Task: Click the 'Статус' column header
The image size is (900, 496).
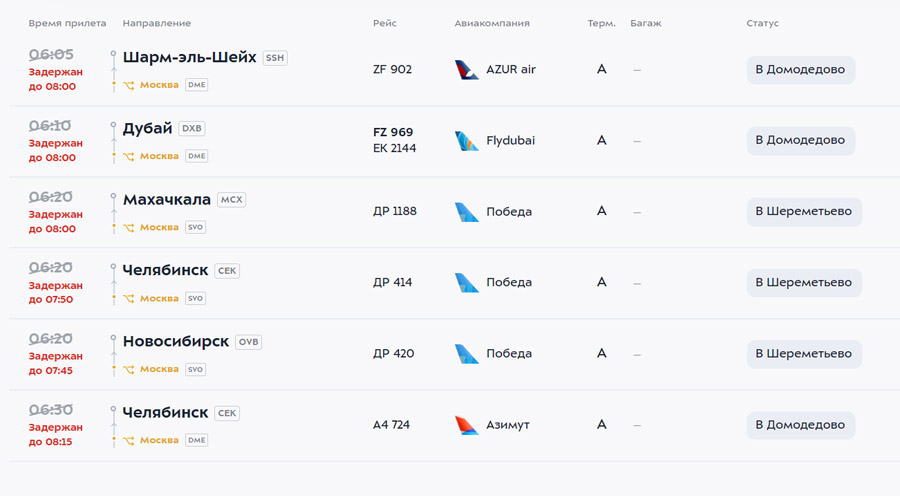Action: (762, 23)
